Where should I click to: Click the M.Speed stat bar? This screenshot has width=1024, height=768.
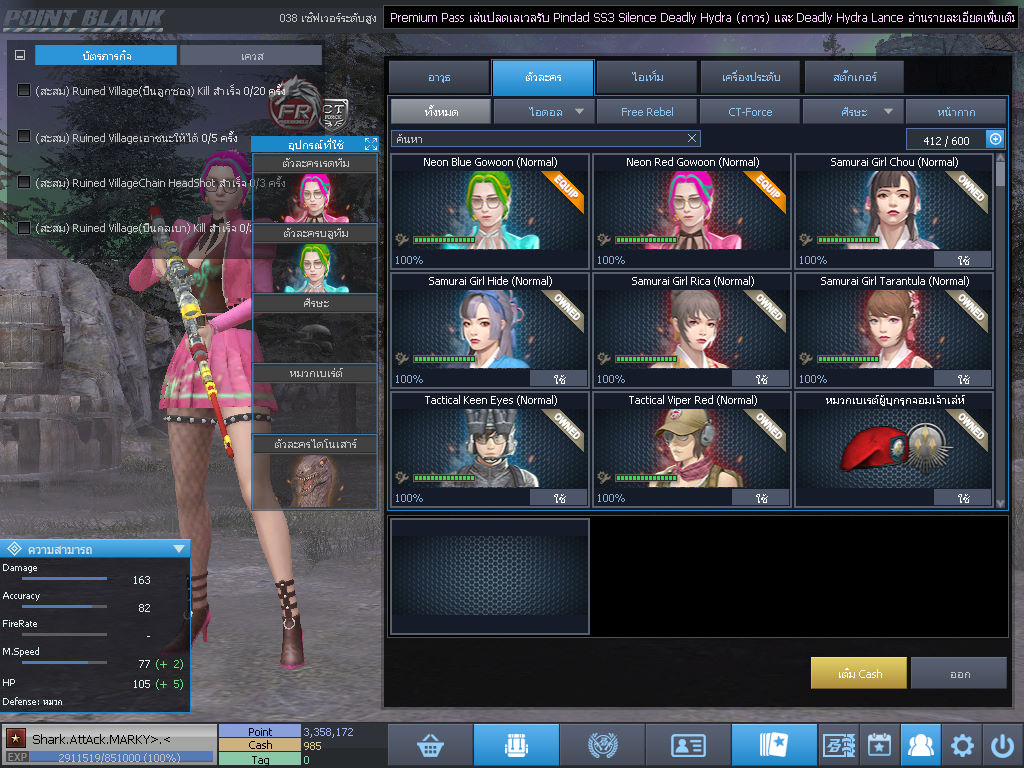64,662
